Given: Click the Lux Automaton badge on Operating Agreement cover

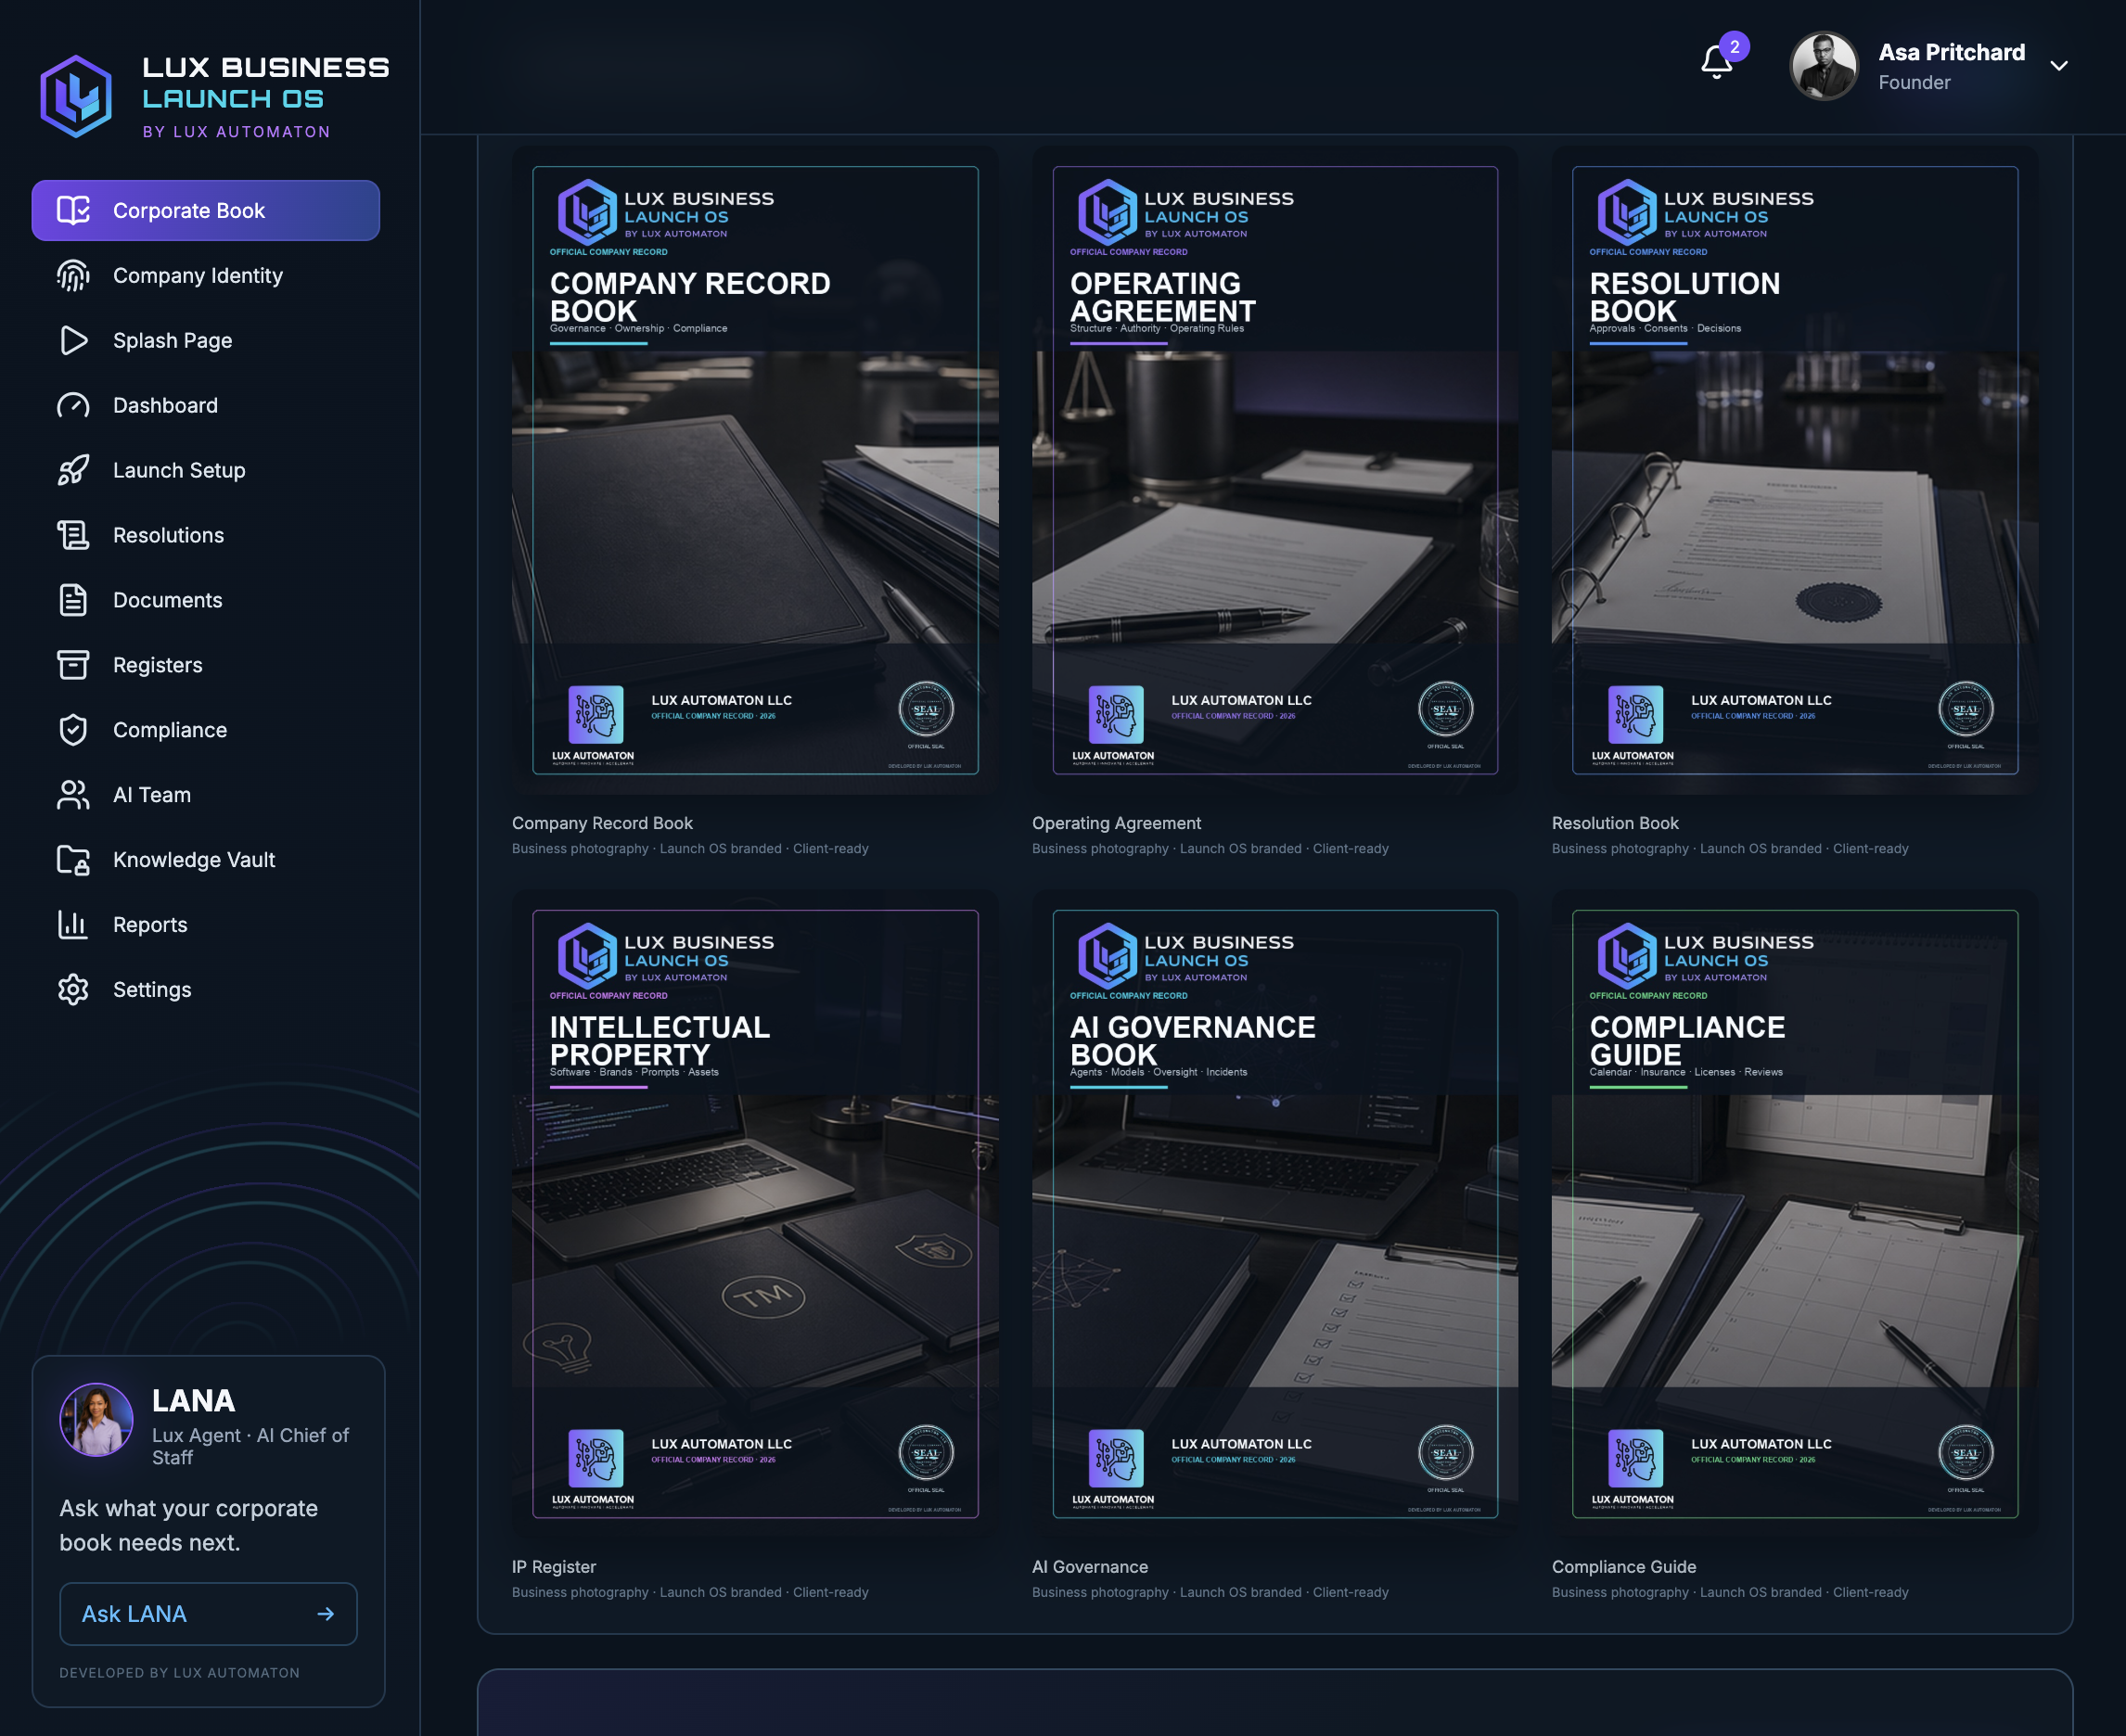Looking at the screenshot, I should click(1115, 714).
